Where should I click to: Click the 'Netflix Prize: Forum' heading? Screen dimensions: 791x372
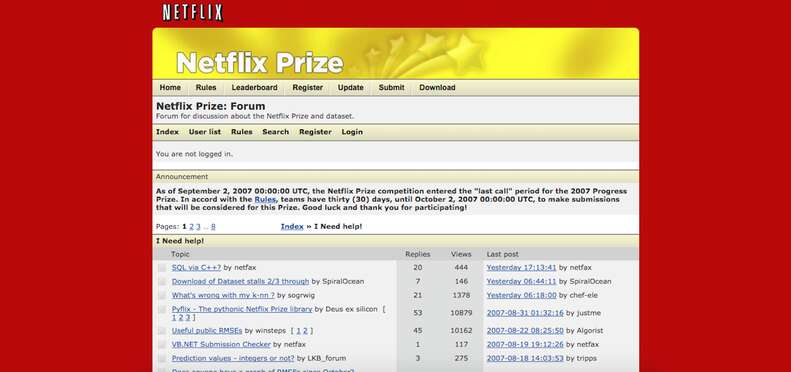pyautogui.click(x=210, y=107)
